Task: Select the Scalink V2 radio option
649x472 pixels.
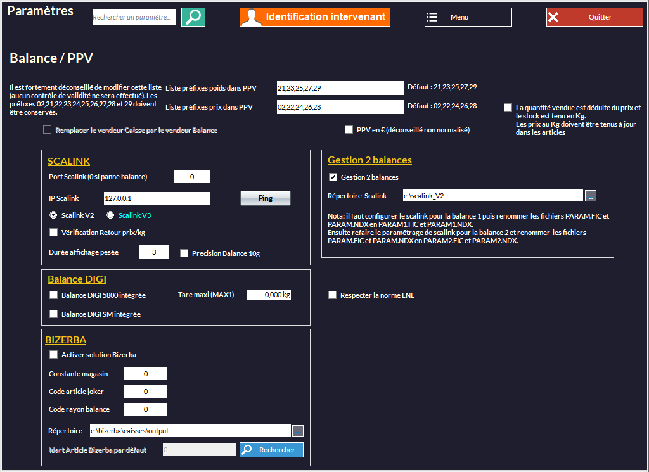Action: point(53,214)
